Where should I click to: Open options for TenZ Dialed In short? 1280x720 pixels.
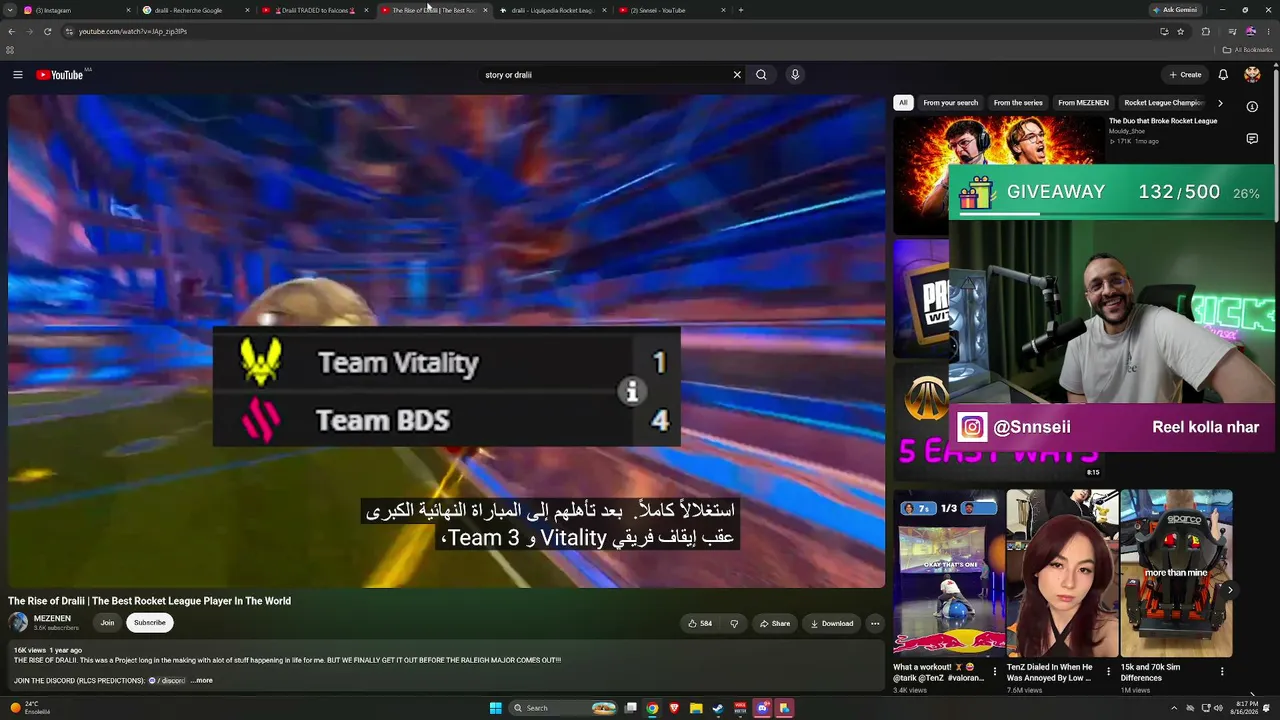click(x=1108, y=672)
